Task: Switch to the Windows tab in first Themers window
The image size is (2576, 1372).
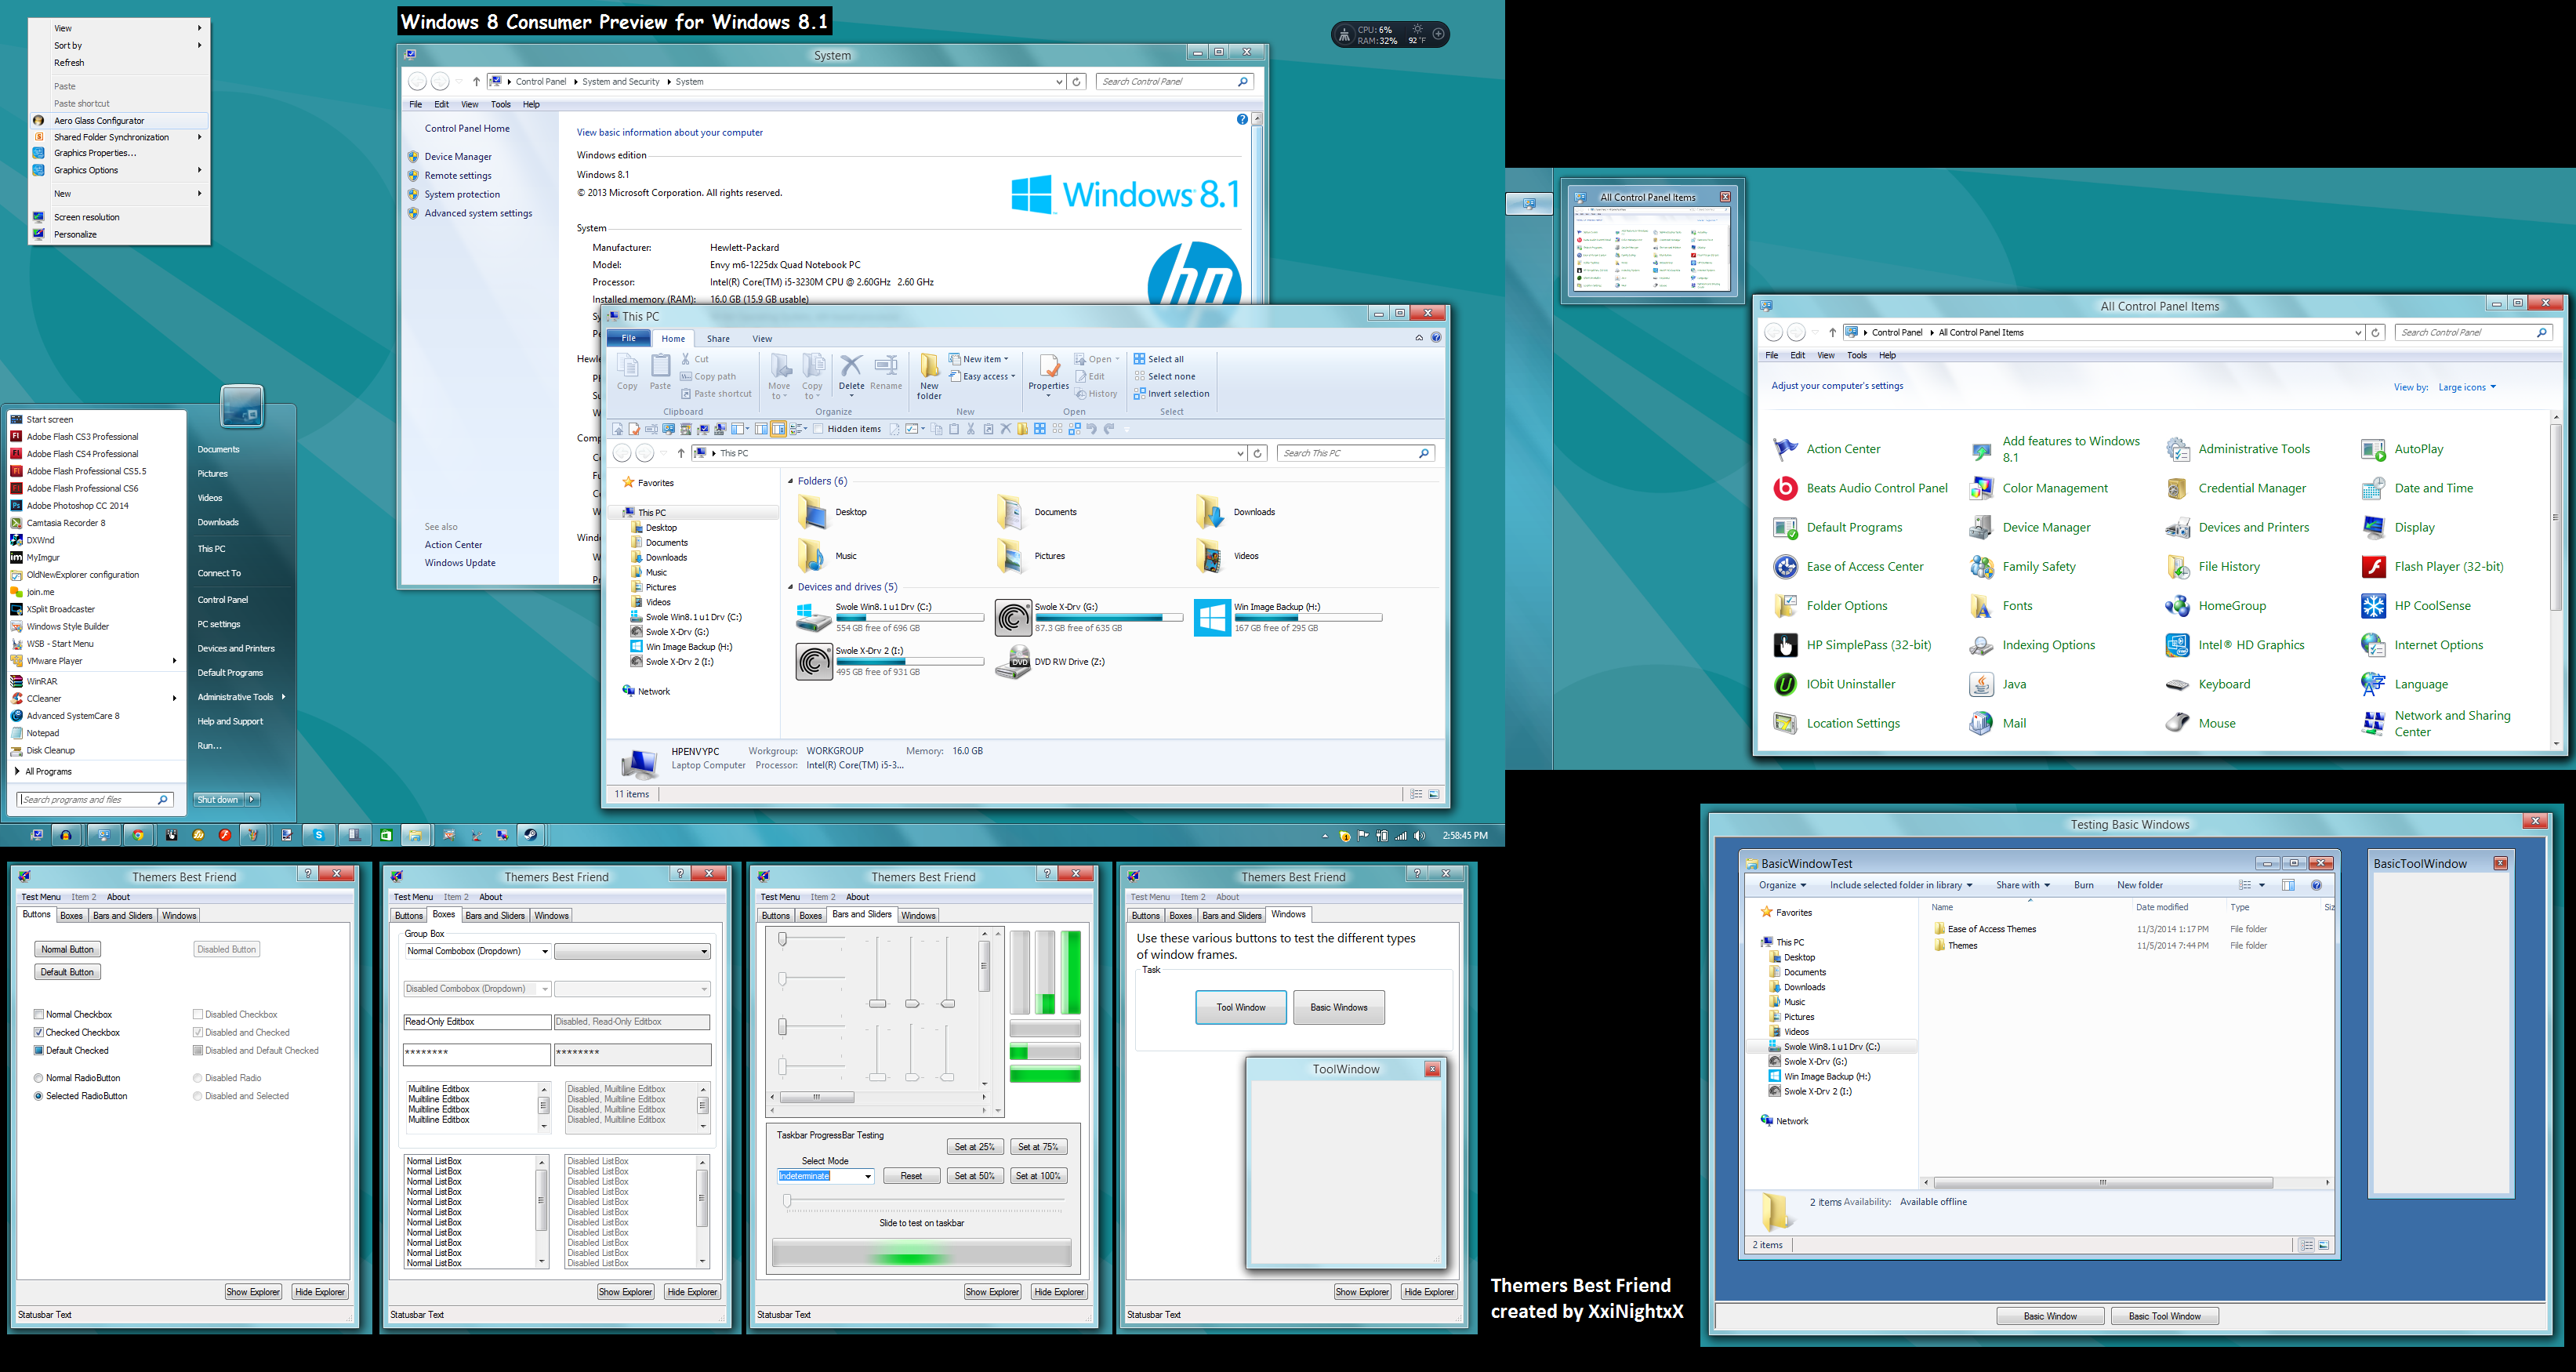Action: tap(179, 915)
